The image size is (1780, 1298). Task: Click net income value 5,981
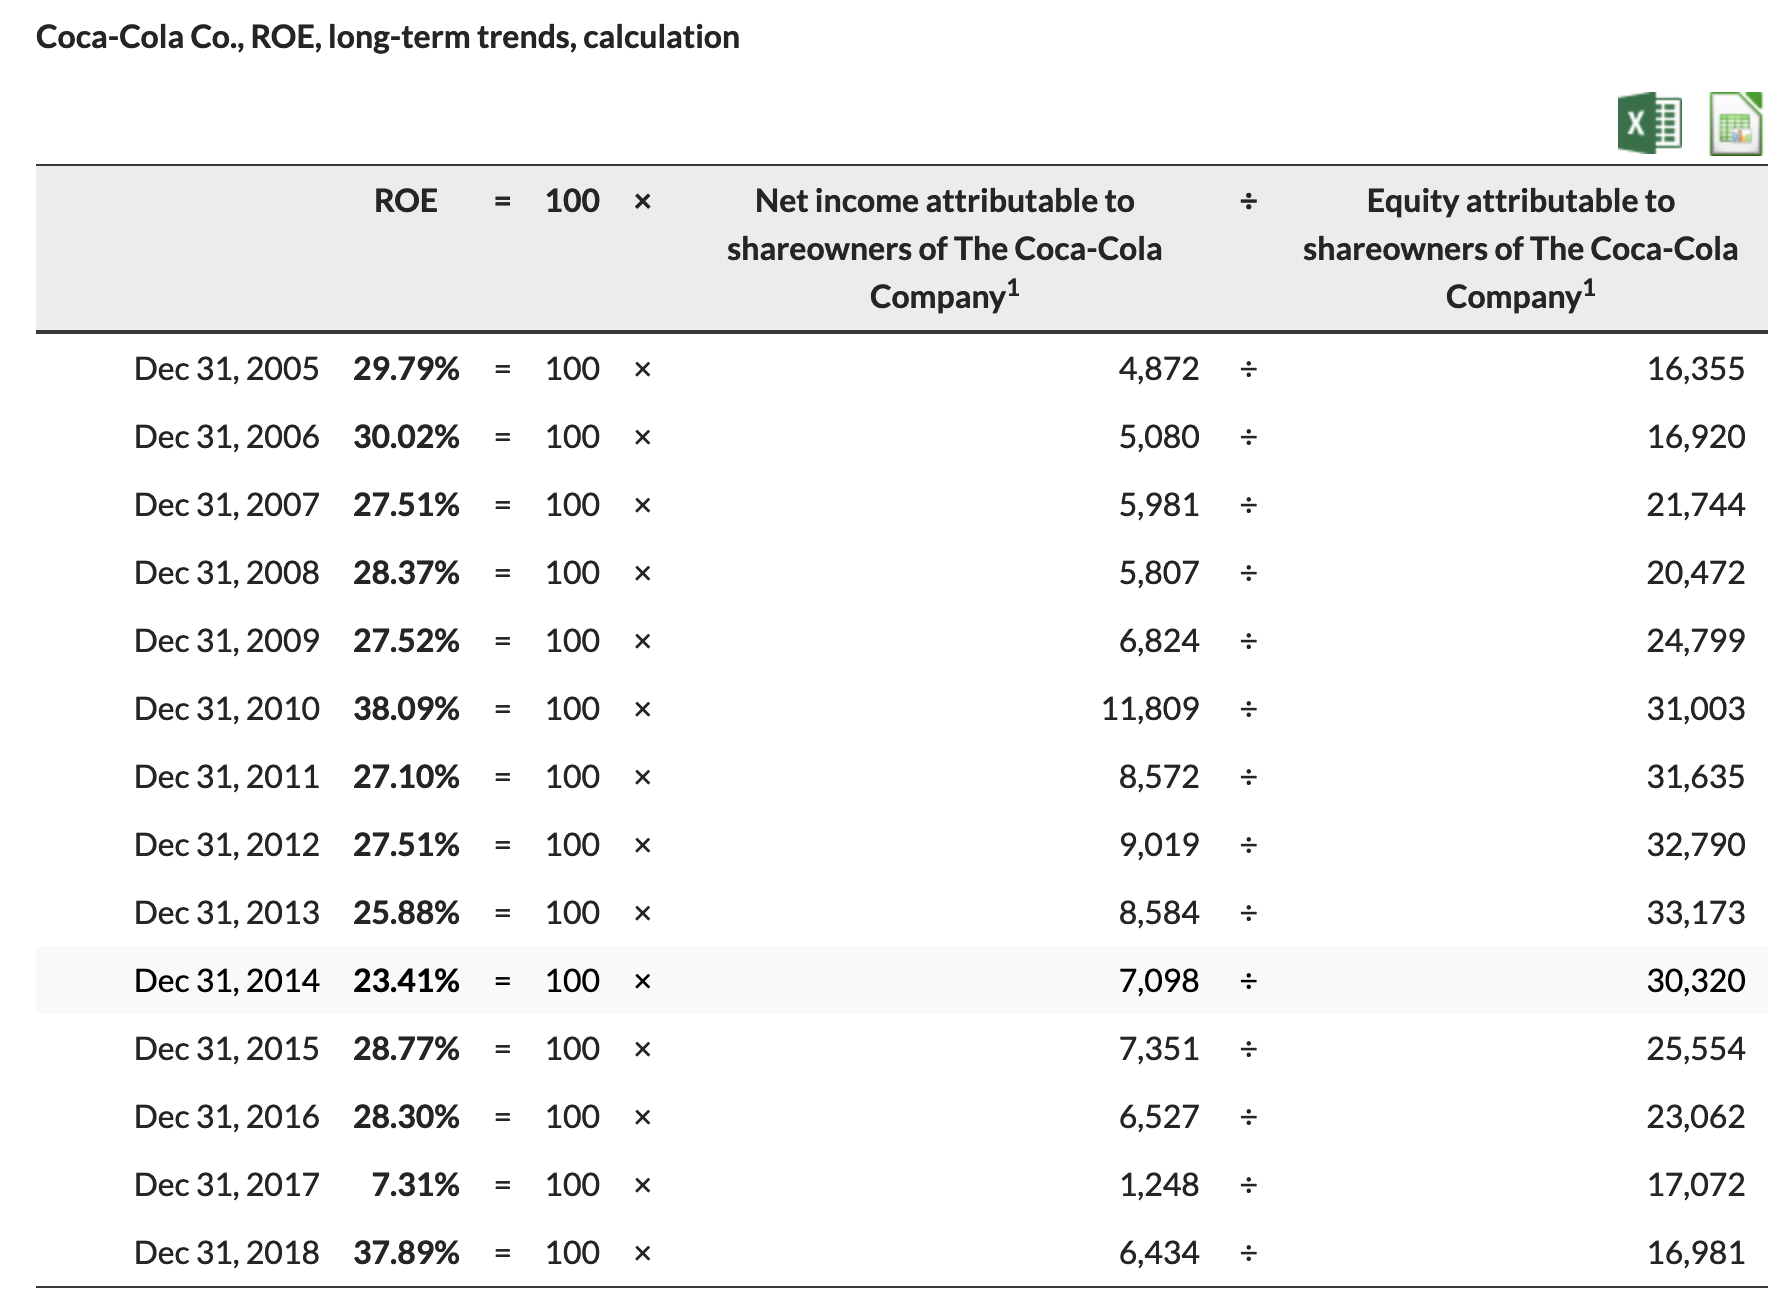click(1158, 505)
